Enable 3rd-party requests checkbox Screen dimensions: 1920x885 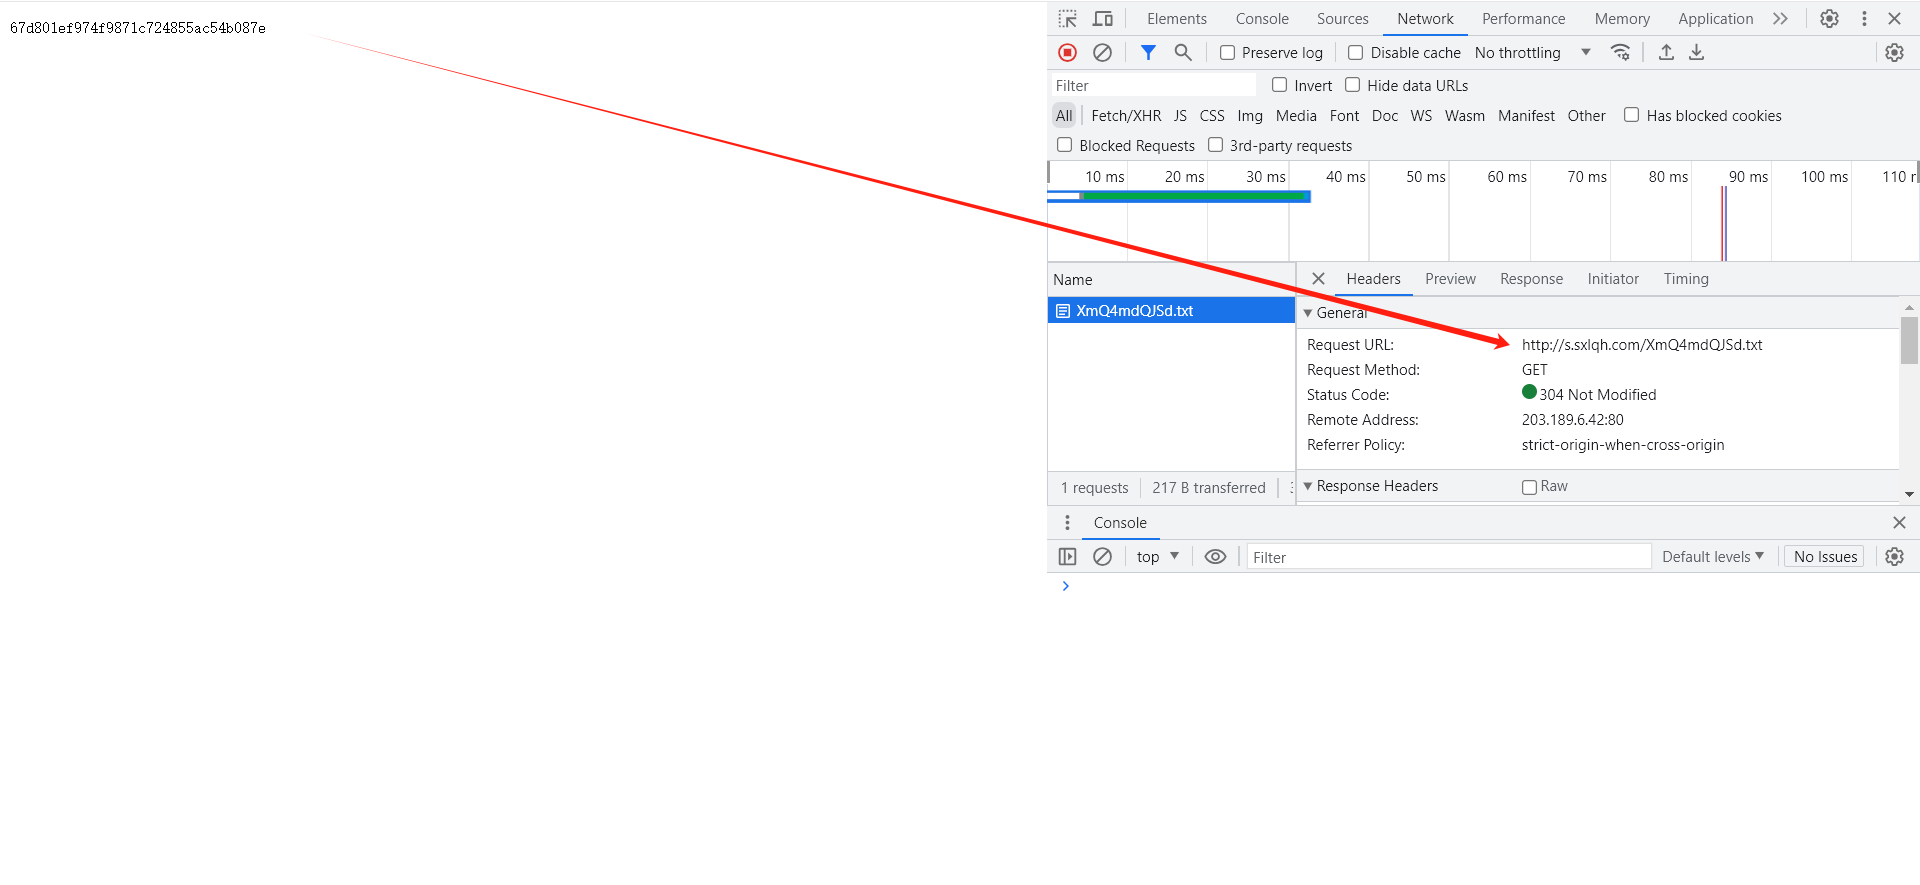[1215, 145]
